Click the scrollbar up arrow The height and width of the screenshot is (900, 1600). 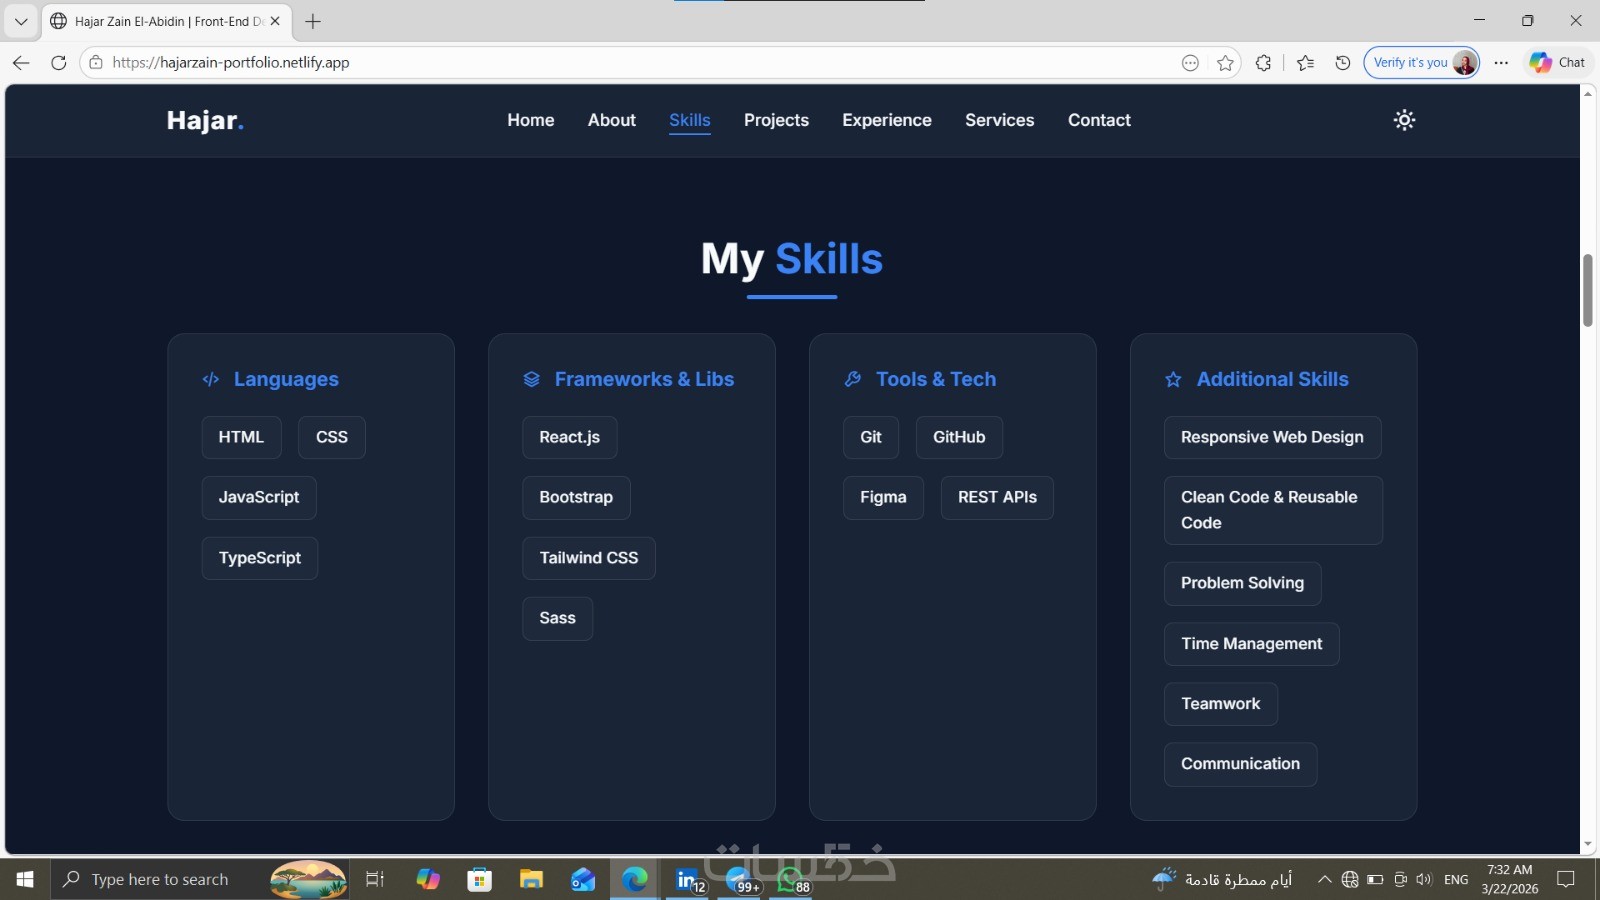pyautogui.click(x=1588, y=93)
